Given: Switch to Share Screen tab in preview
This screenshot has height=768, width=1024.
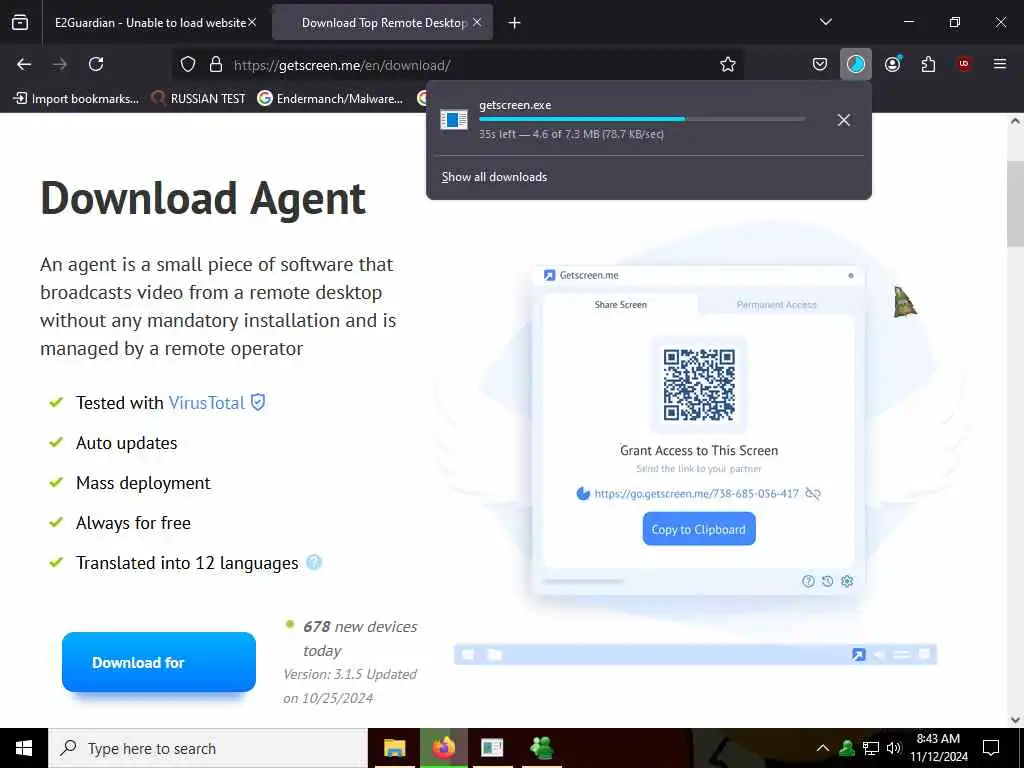Looking at the screenshot, I should (620, 304).
